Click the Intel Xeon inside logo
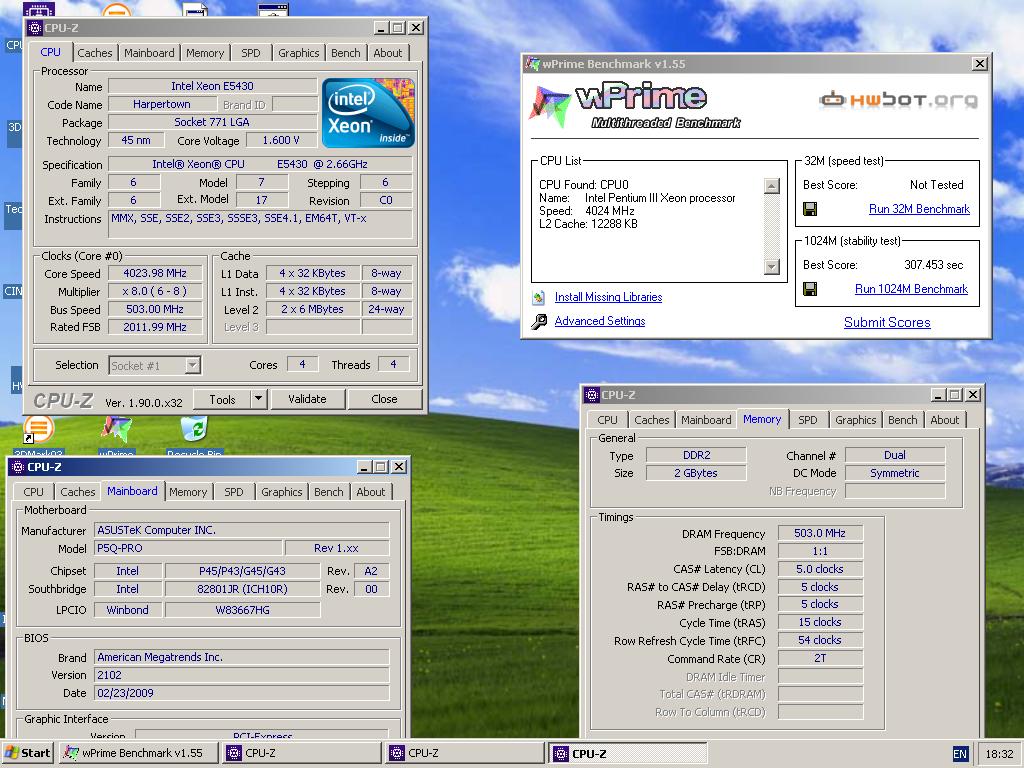The image size is (1024, 768). 368,113
